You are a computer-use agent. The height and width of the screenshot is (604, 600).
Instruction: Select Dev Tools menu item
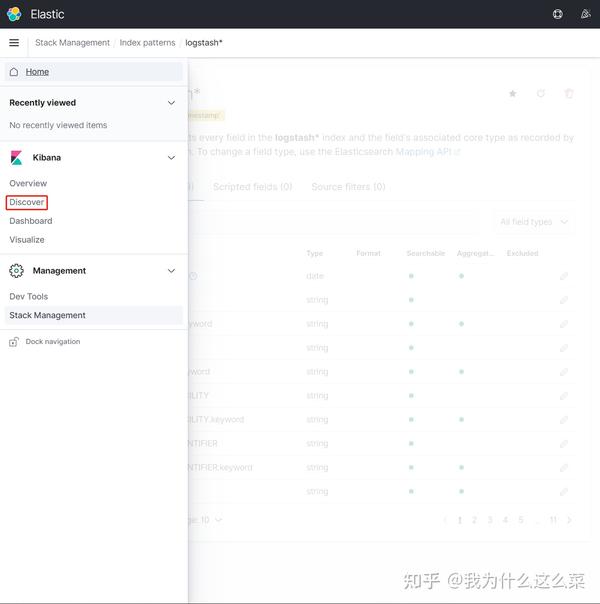click(28, 297)
